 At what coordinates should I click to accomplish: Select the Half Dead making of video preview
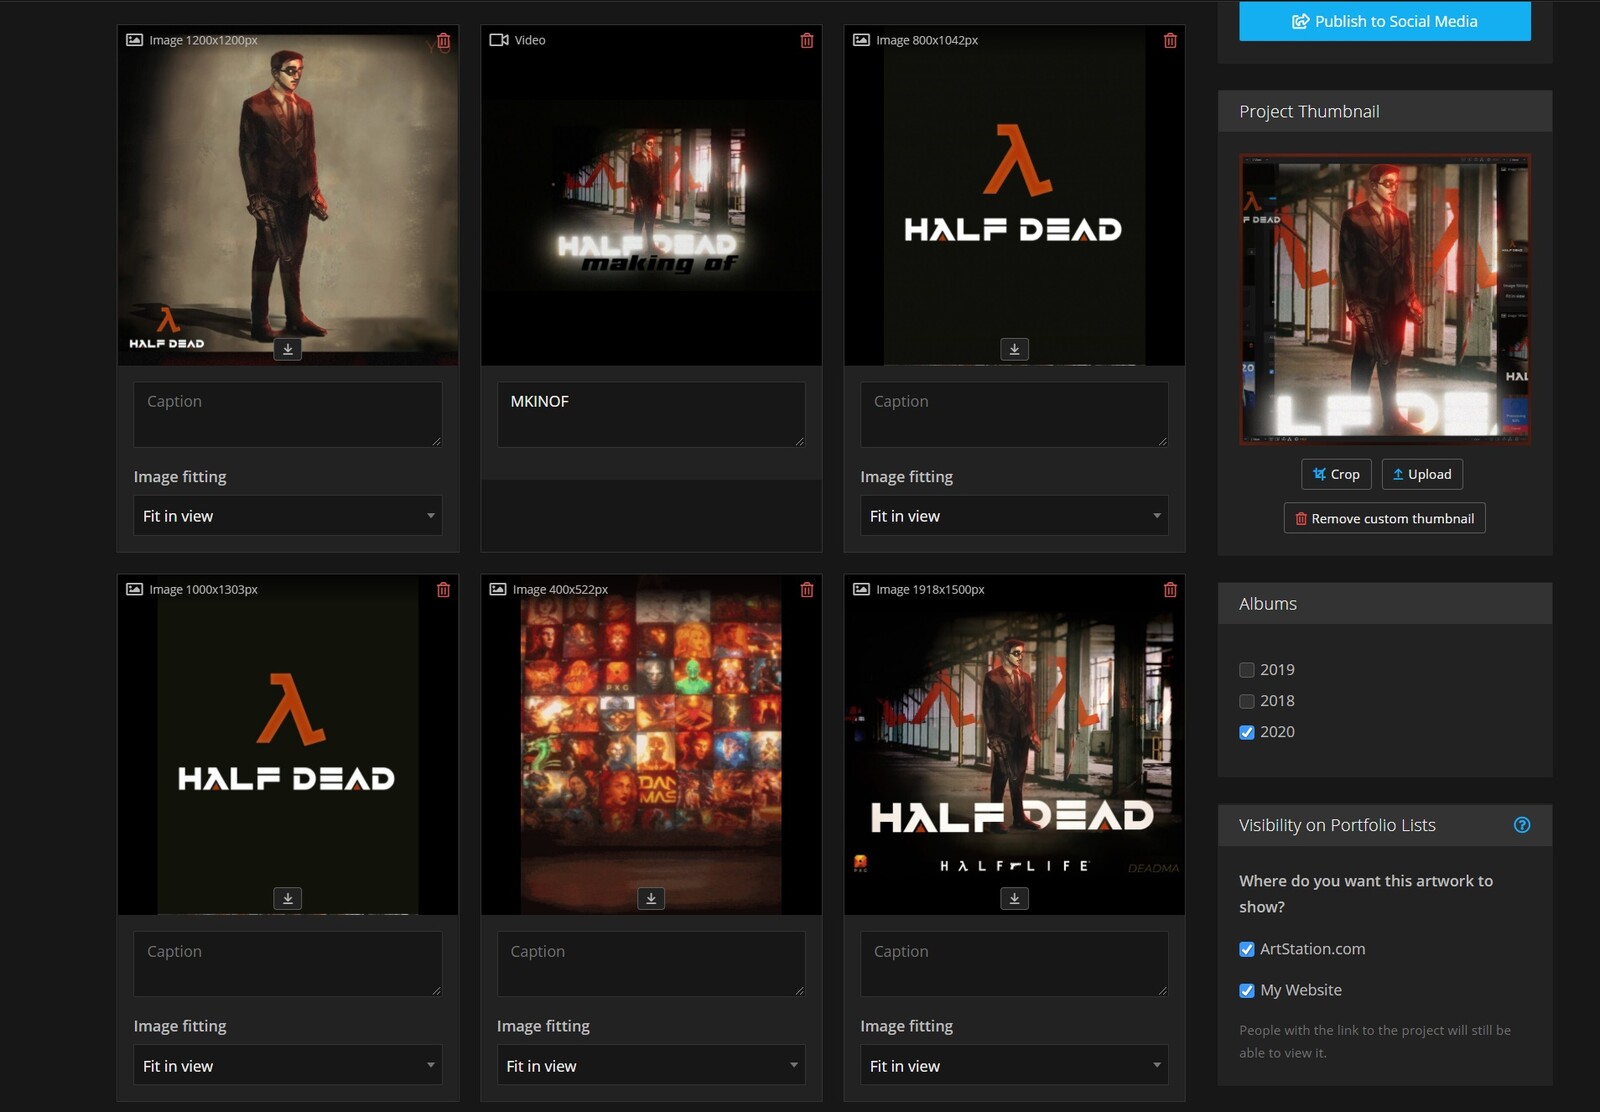651,195
